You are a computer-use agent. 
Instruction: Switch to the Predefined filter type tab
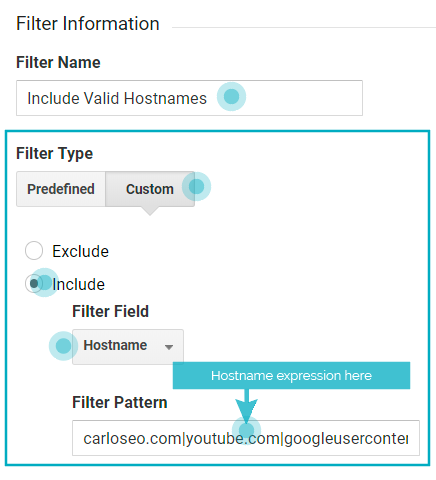point(61,189)
